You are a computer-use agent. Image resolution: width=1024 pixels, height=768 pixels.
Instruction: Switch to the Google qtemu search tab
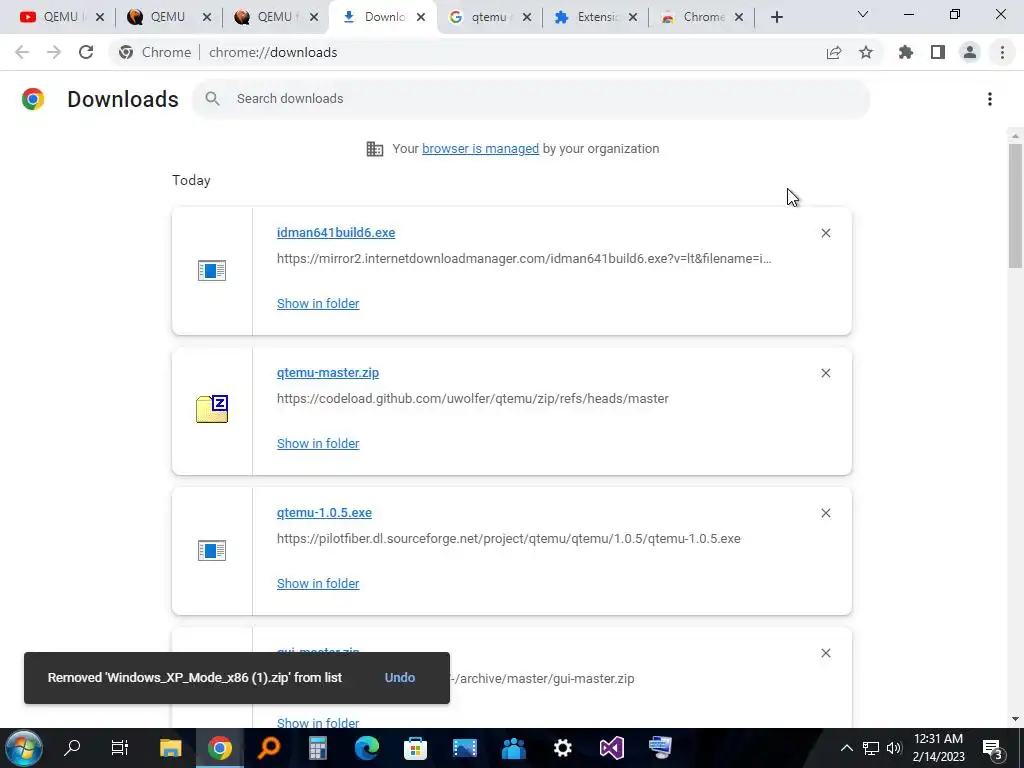(488, 17)
